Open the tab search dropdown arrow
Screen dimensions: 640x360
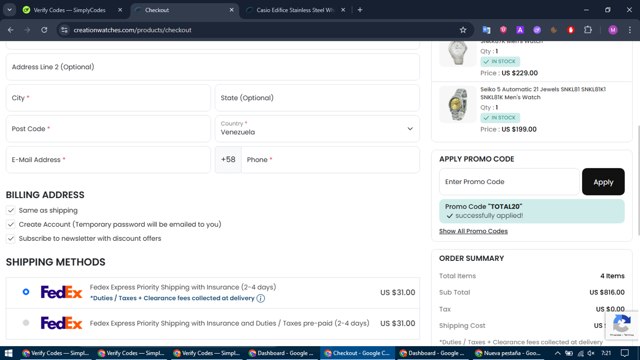coord(9,10)
